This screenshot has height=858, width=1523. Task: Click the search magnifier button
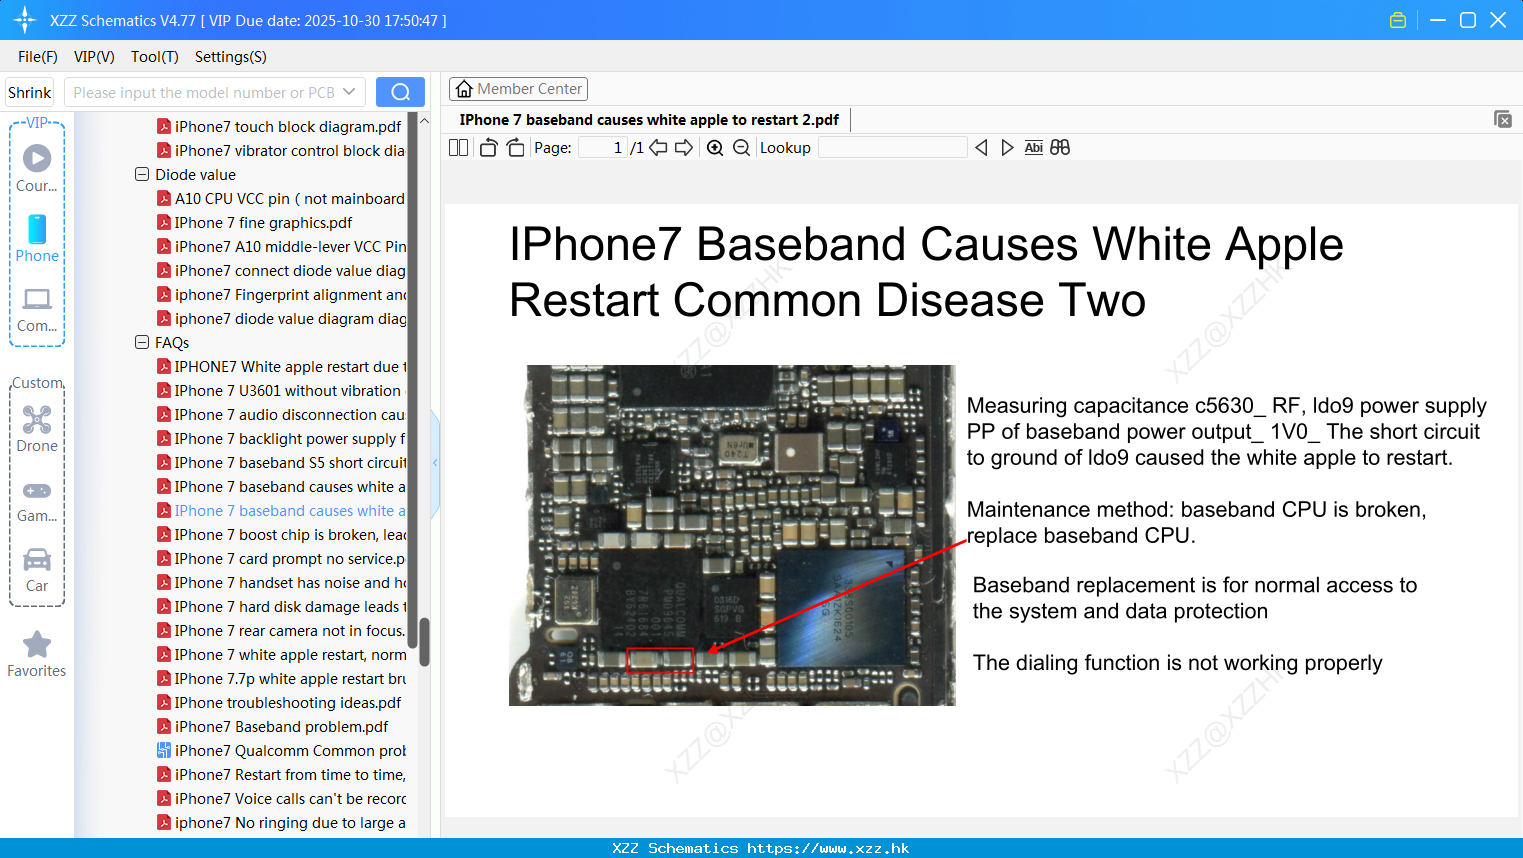(x=400, y=92)
